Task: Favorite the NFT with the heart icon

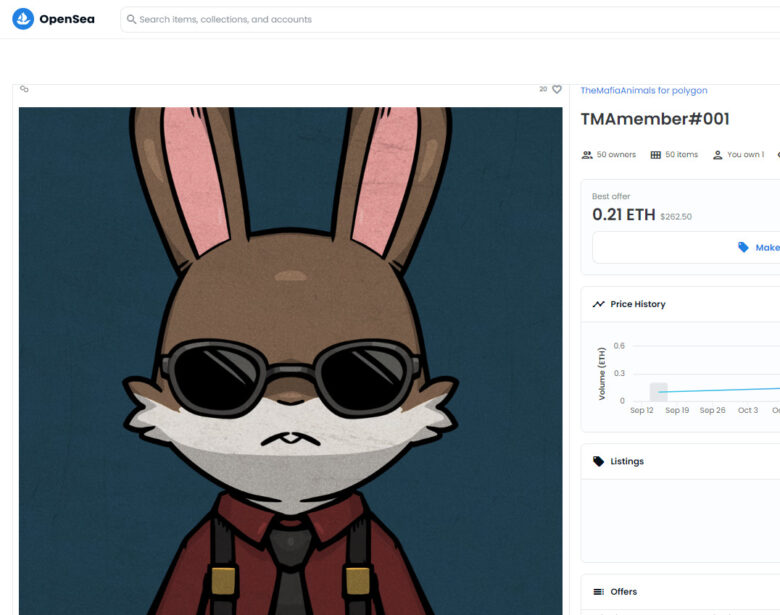Action: (557, 89)
